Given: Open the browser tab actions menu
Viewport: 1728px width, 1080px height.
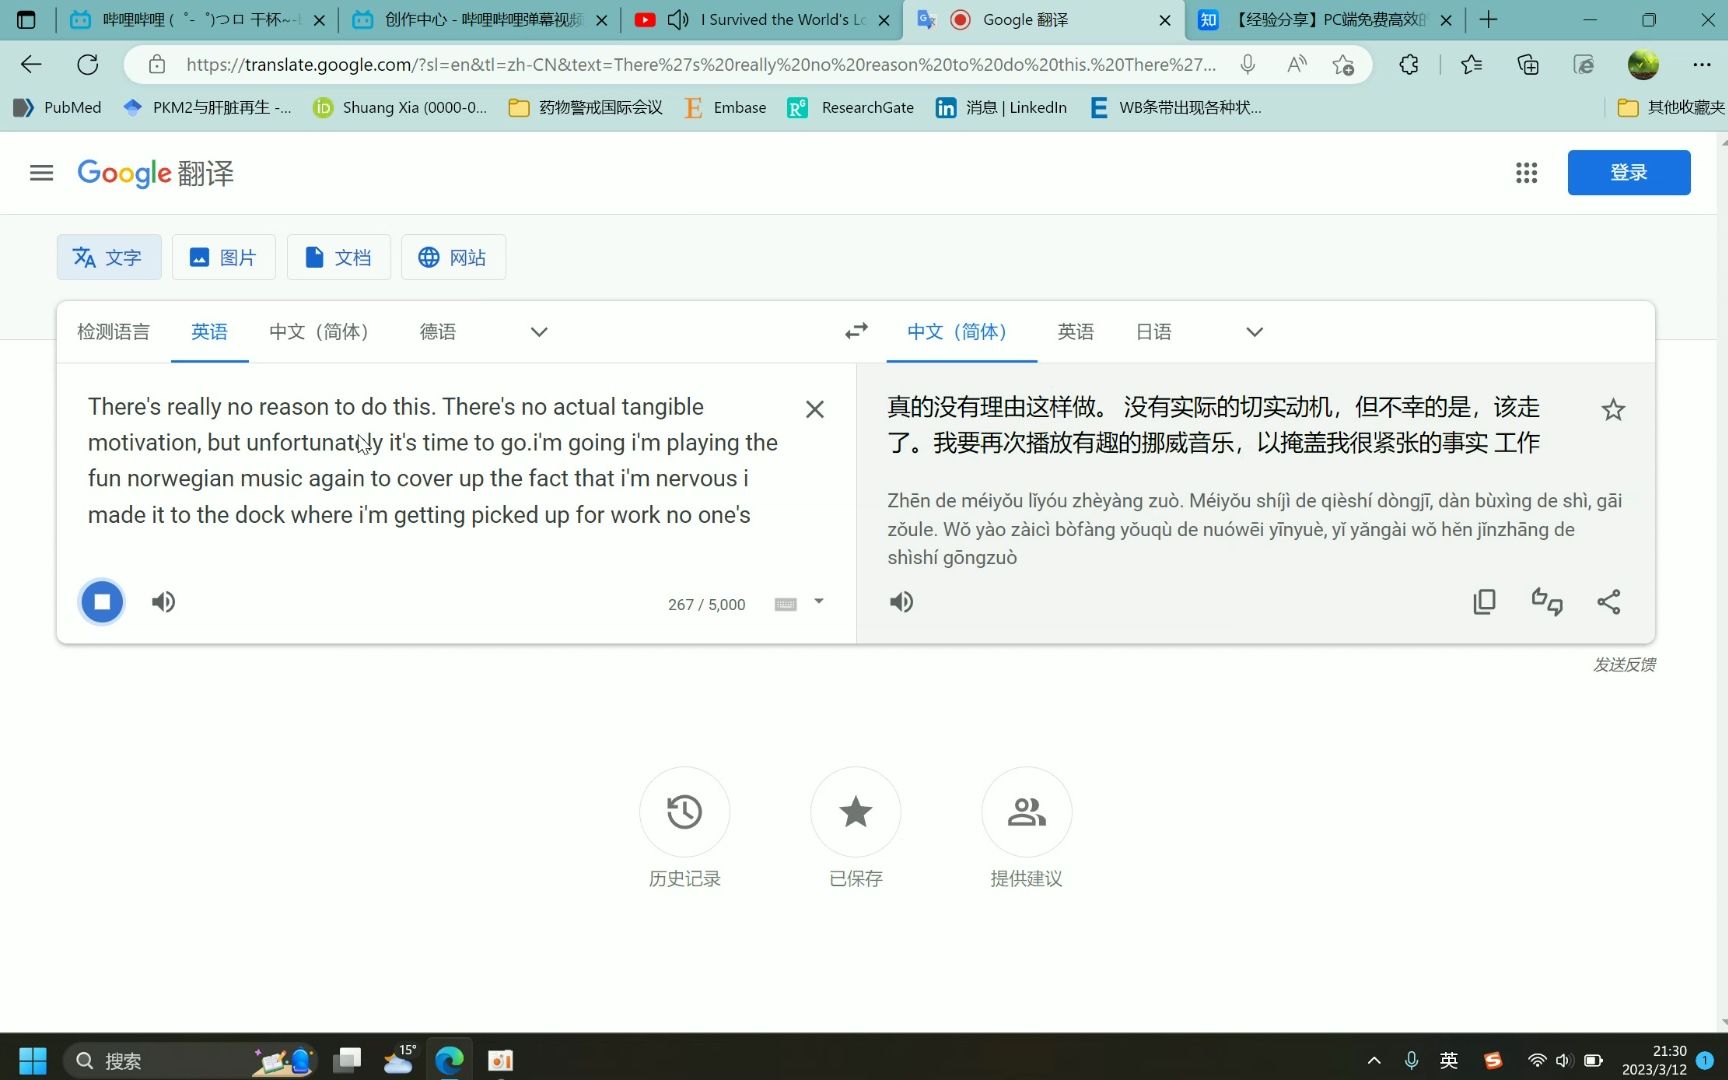Looking at the screenshot, I should (26, 20).
